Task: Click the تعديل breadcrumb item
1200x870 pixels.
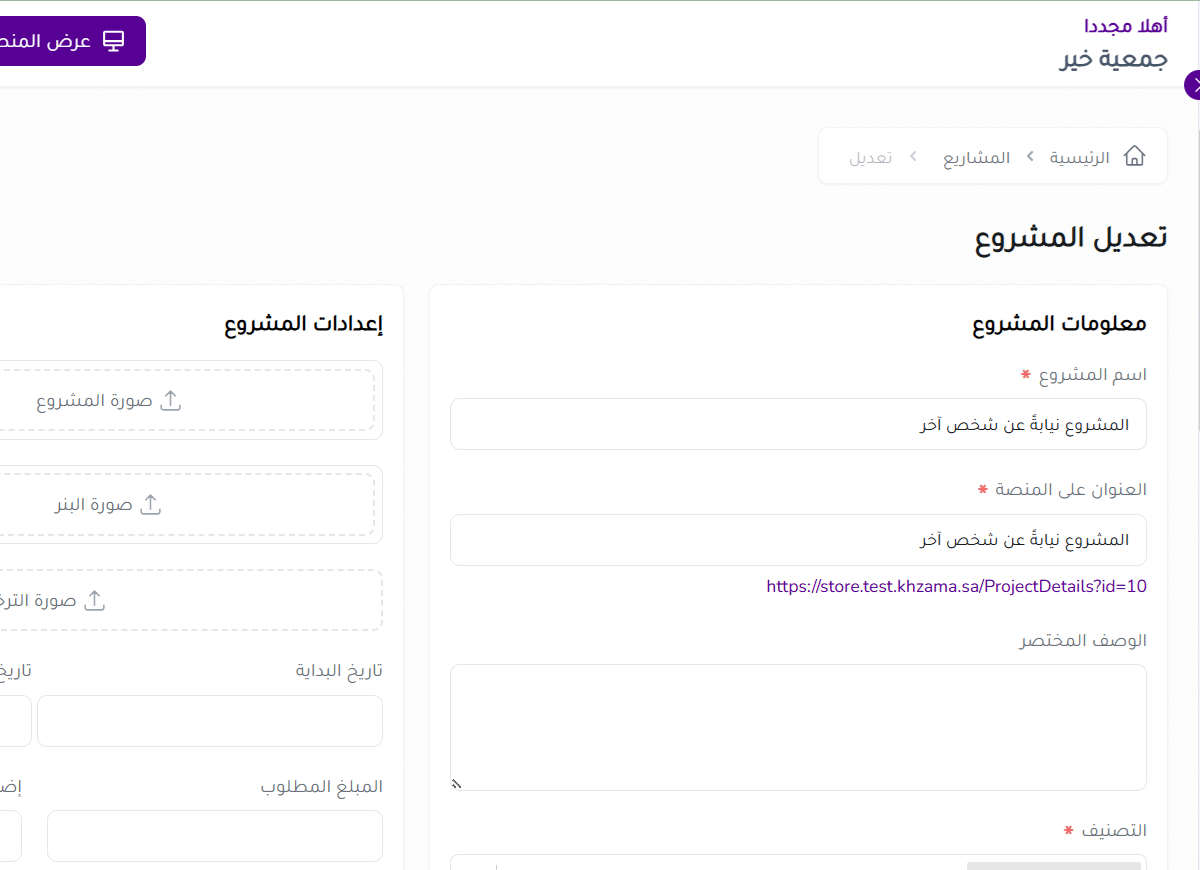Action: (x=870, y=157)
